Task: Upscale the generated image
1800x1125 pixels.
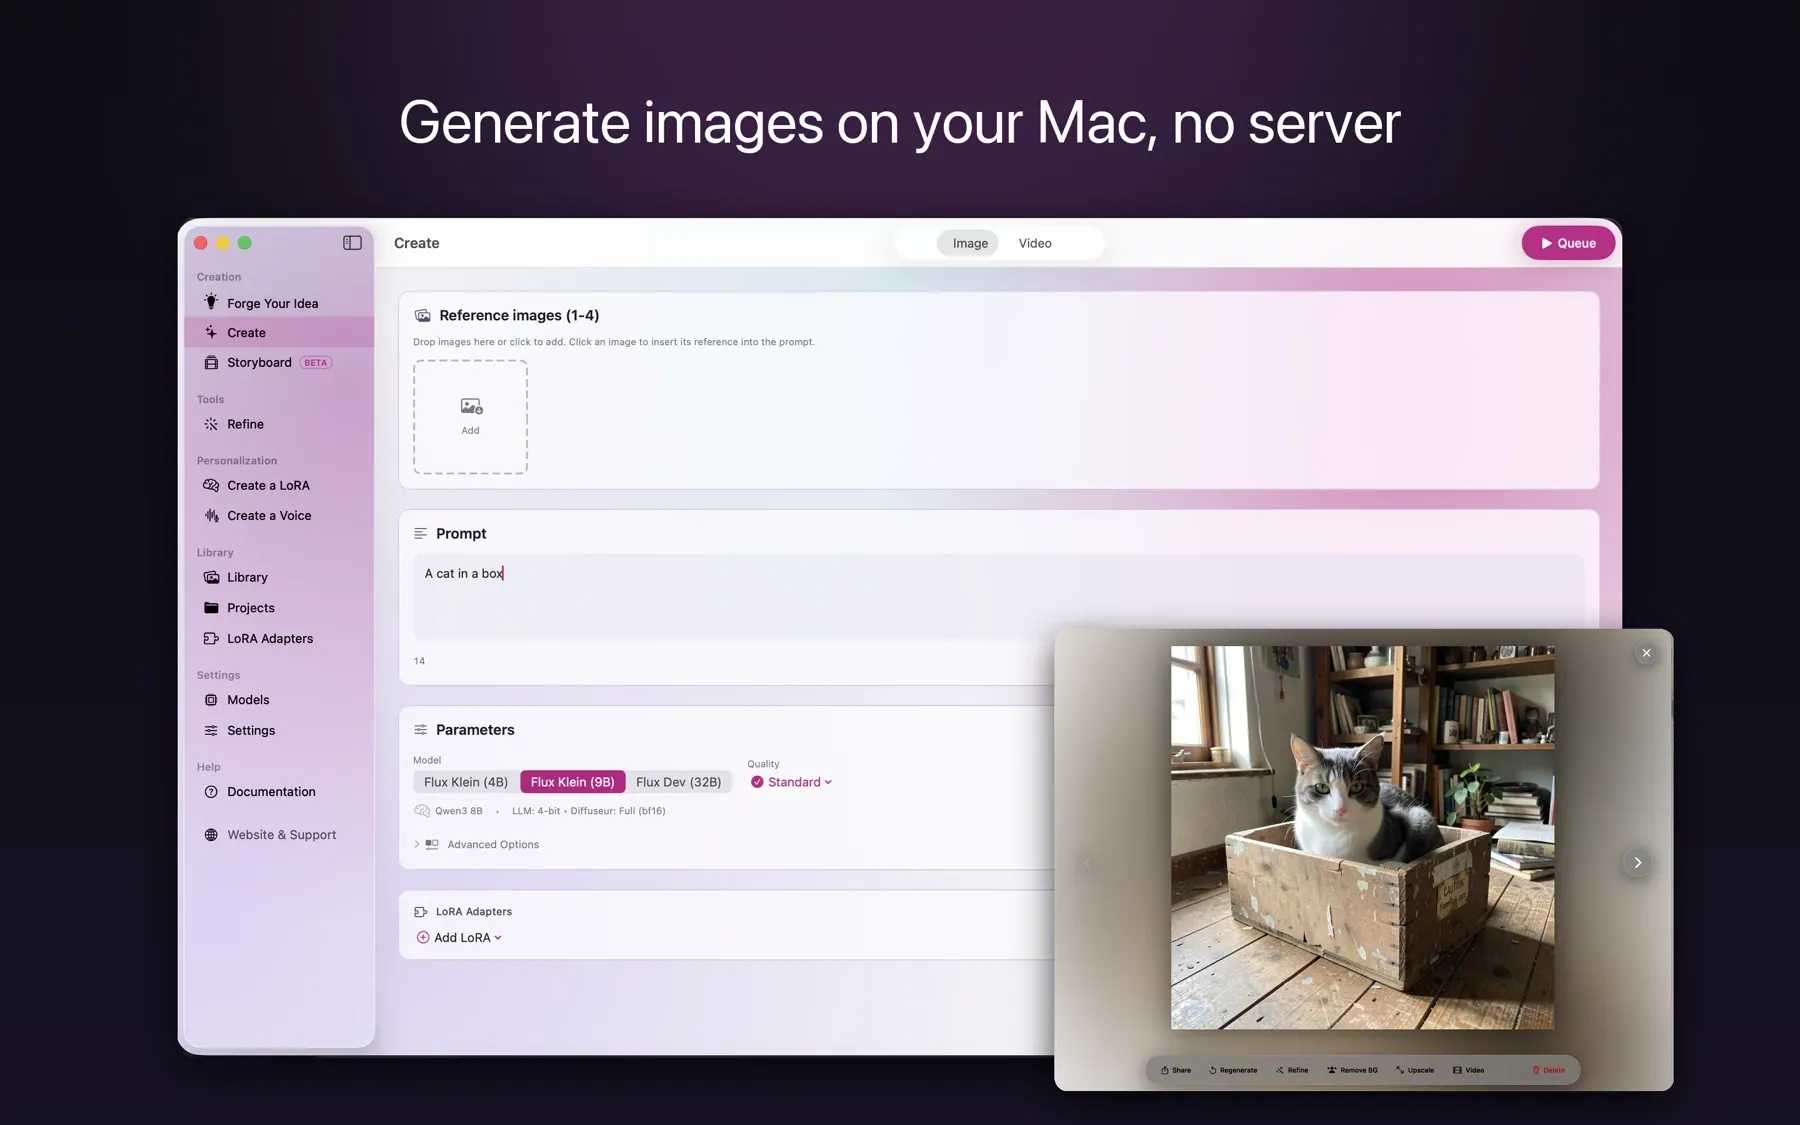Action: tap(1415, 1070)
